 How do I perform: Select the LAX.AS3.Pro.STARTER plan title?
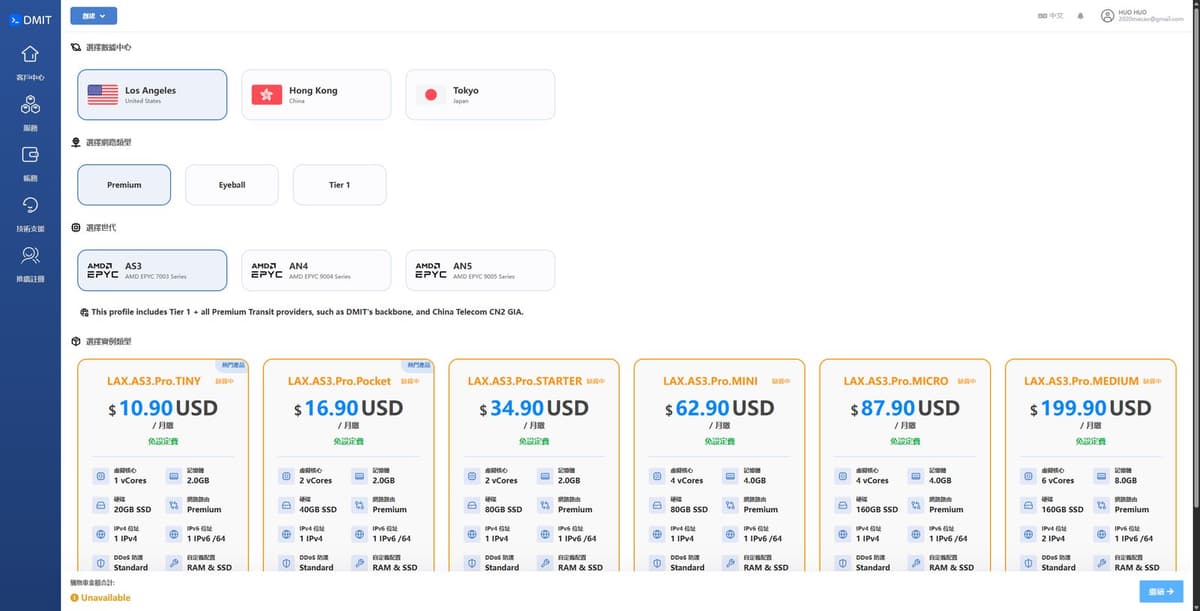[x=525, y=381]
